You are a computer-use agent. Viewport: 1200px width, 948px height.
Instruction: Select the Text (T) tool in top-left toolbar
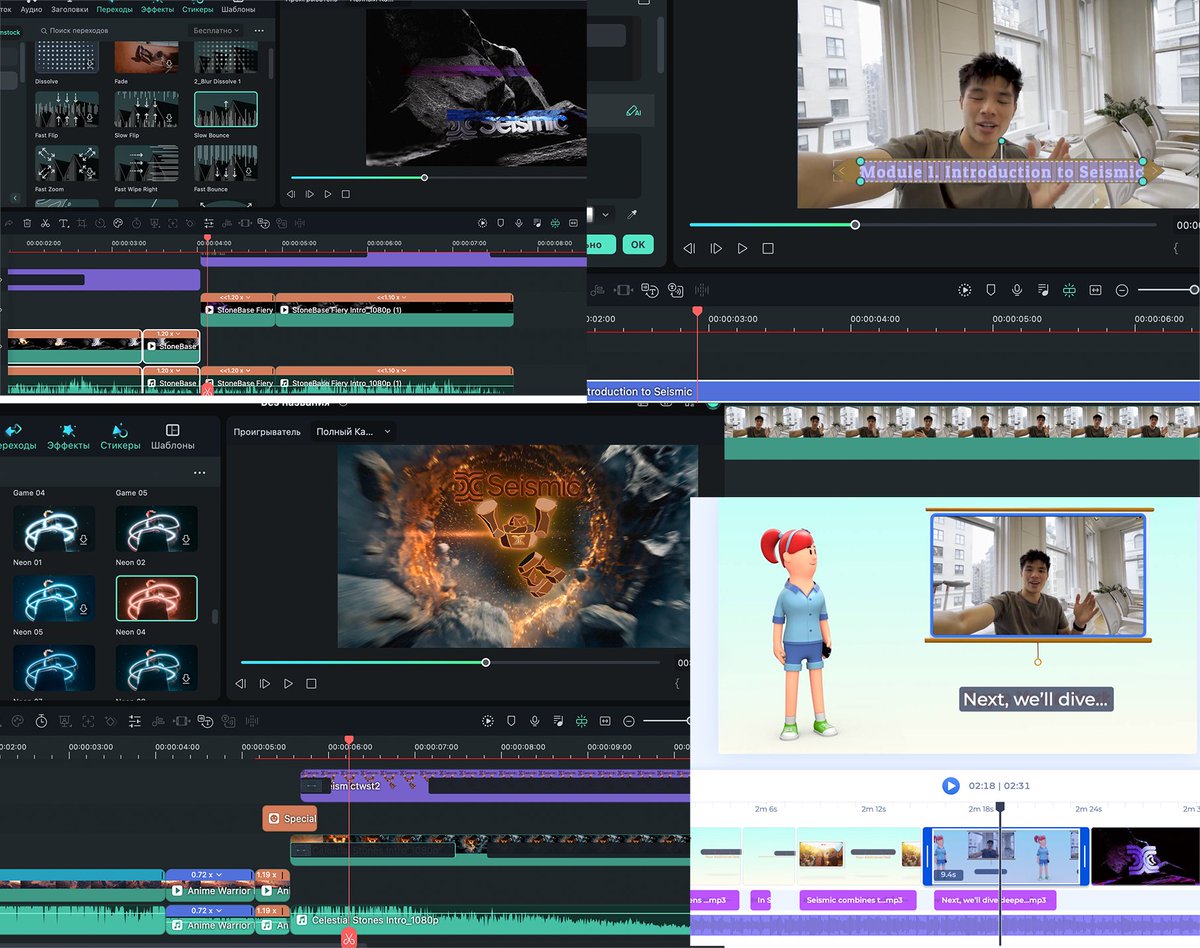(x=63, y=223)
